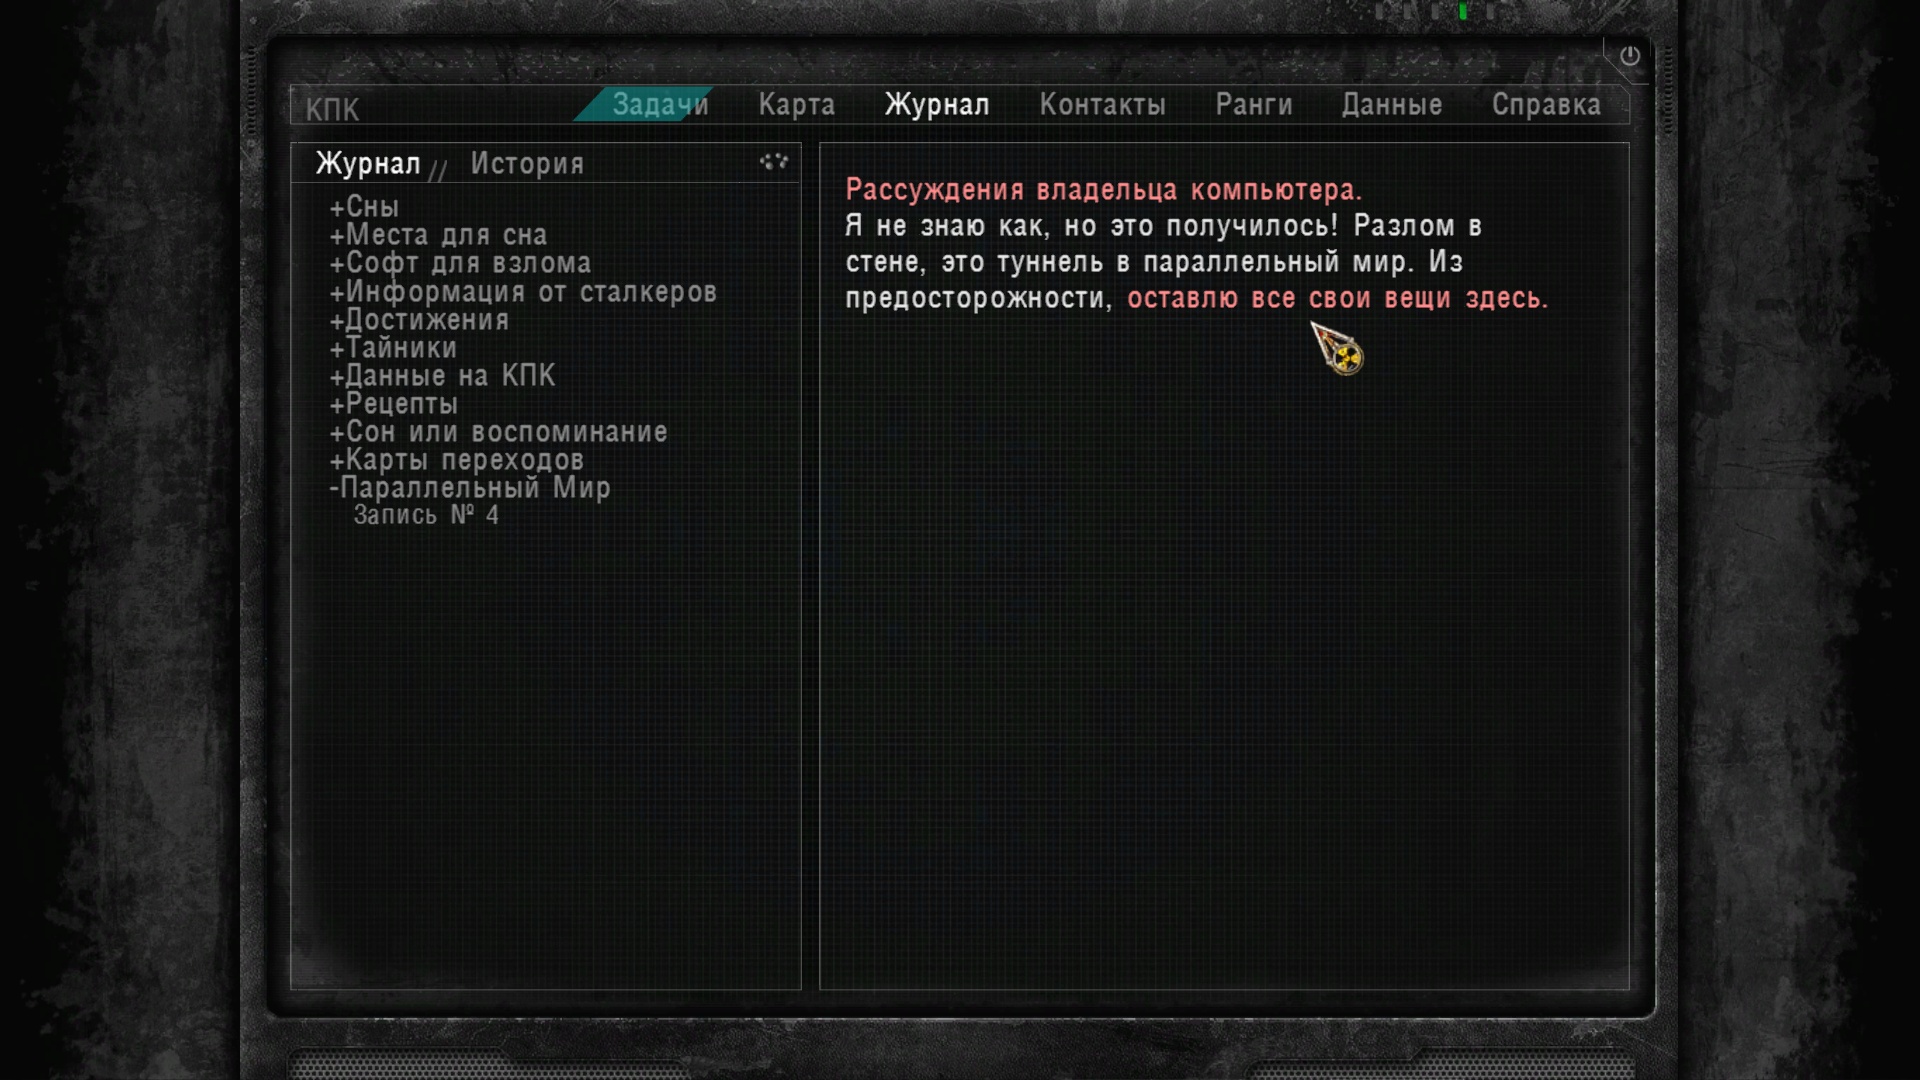
Task: Select the Журнал sub-tab
Action: pyautogui.click(x=368, y=163)
